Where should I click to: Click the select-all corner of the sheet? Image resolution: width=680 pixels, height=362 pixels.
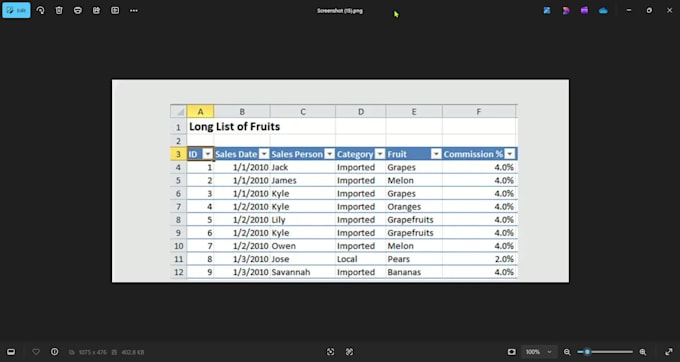pyautogui.click(x=179, y=111)
